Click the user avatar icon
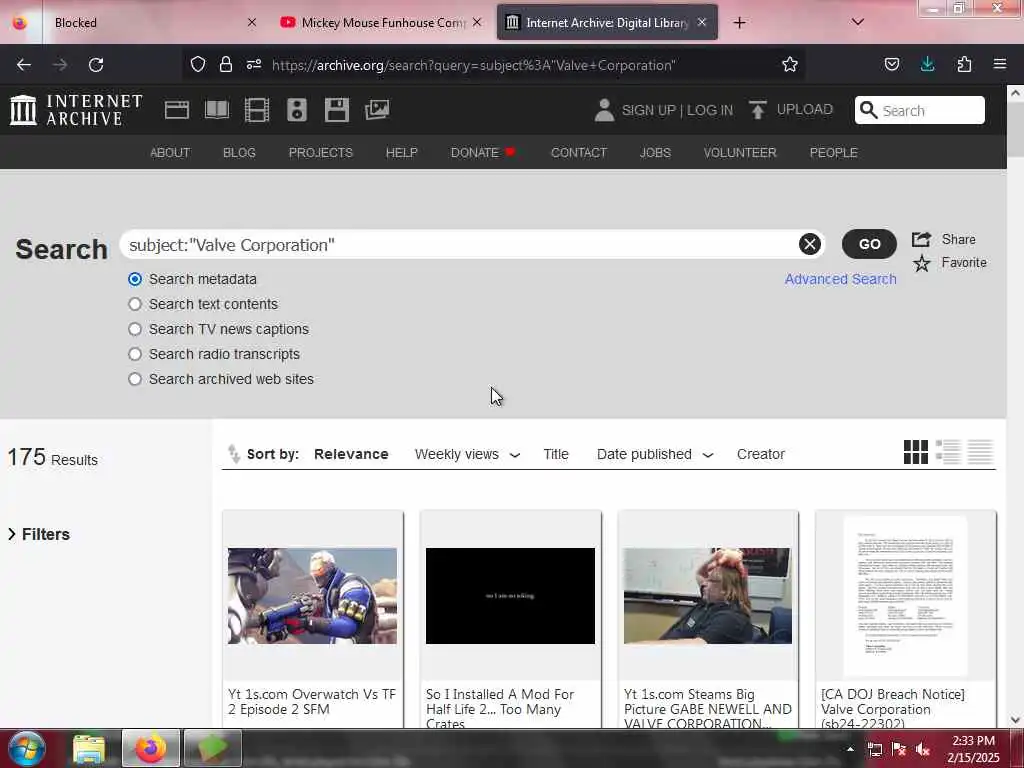The image size is (1024, 768). click(x=604, y=110)
